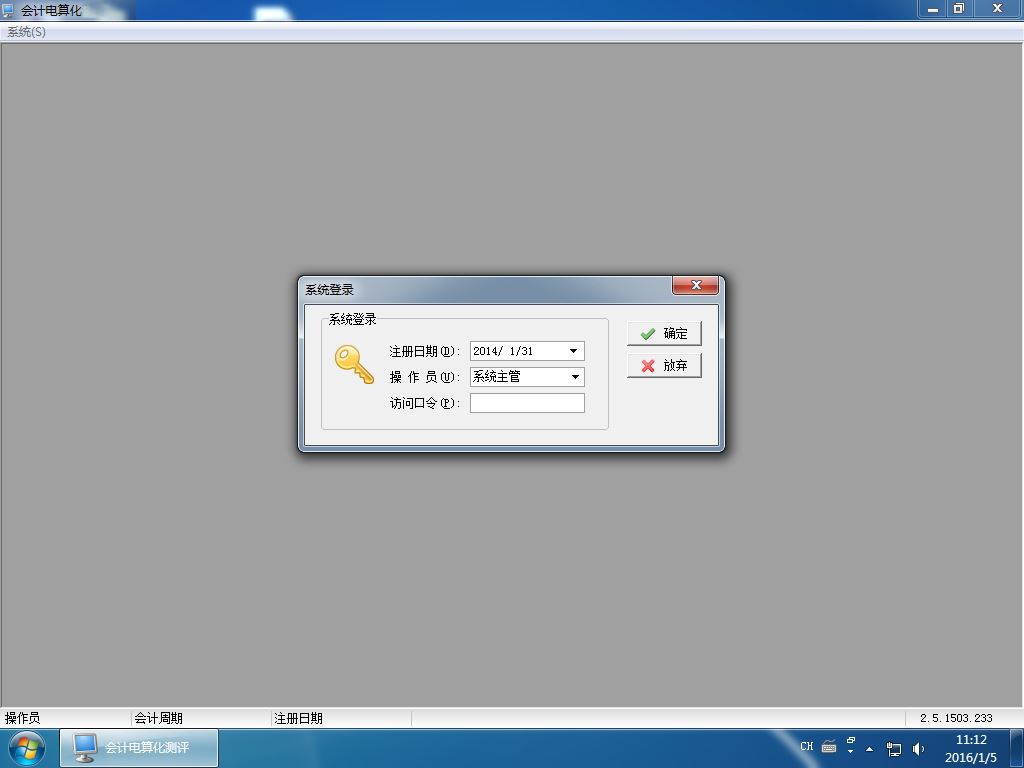1024x768 pixels.
Task: Open the volume speaker tray icon
Action: (x=918, y=748)
